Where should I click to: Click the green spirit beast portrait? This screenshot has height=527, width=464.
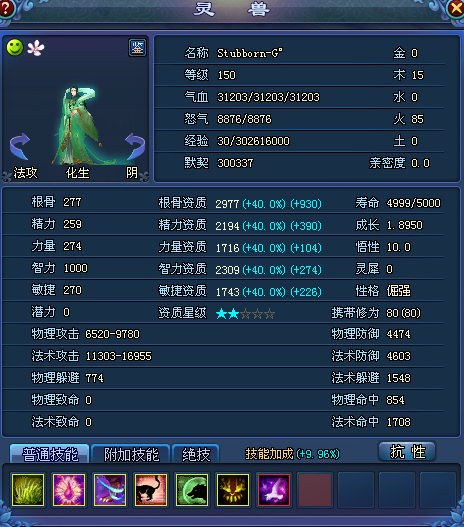(79, 125)
